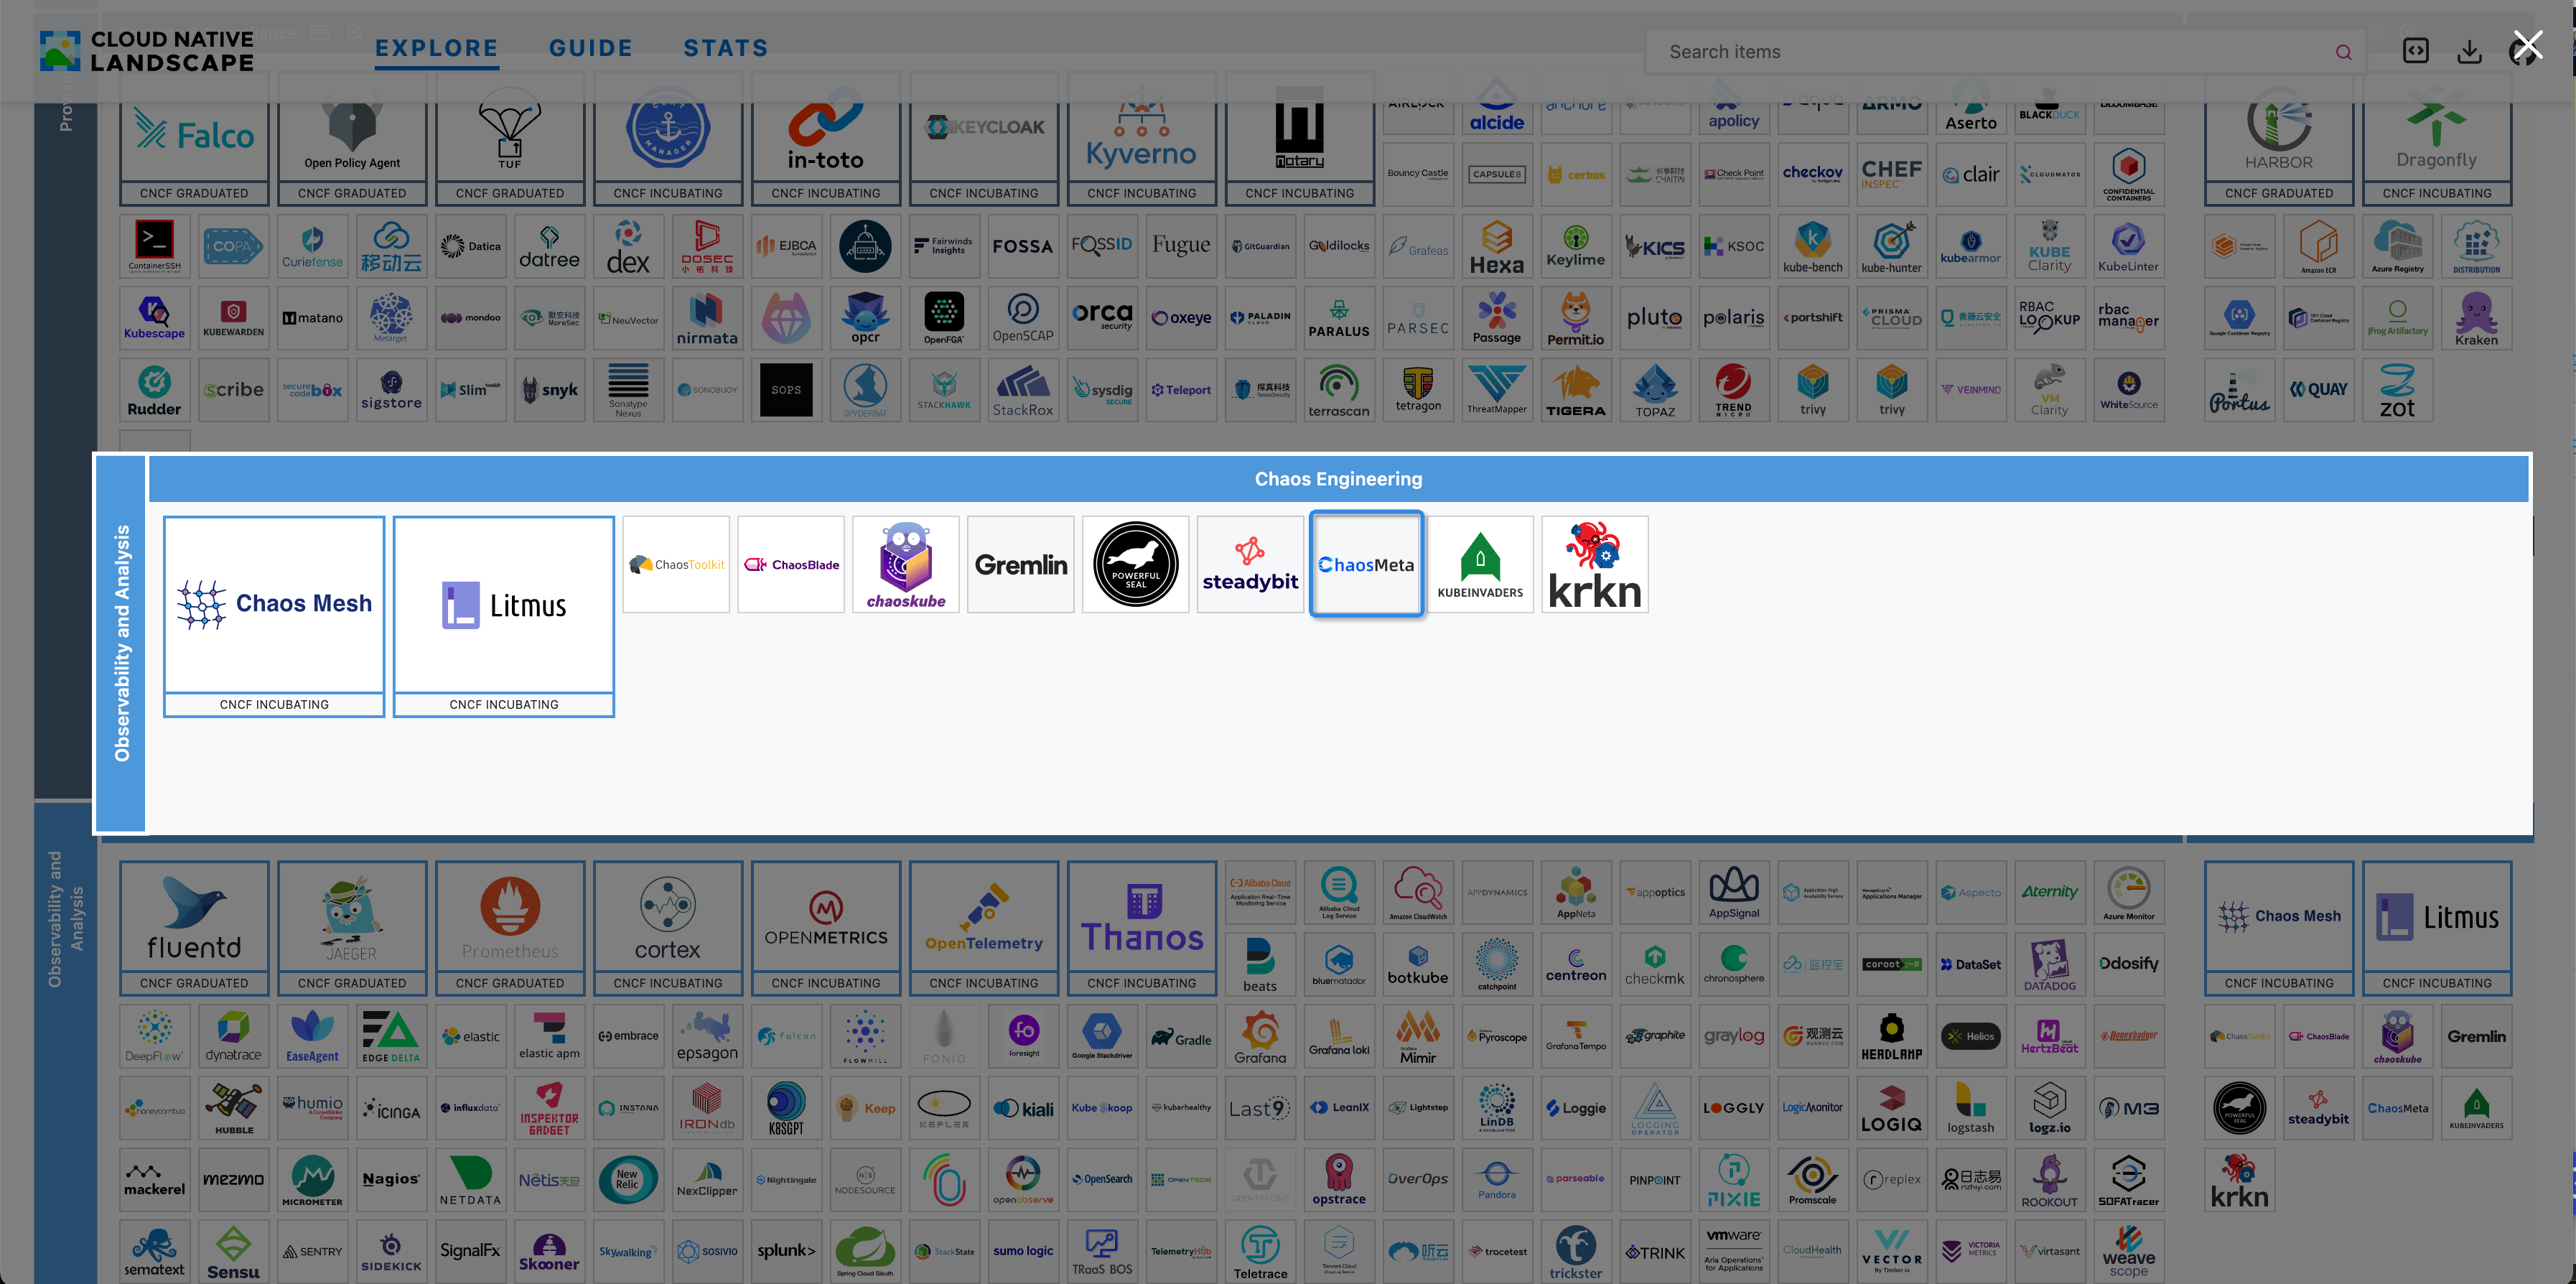Viewport: 2576px width, 1284px height.
Task: Close the Chaos Engineering overlay
Action: point(2527,45)
